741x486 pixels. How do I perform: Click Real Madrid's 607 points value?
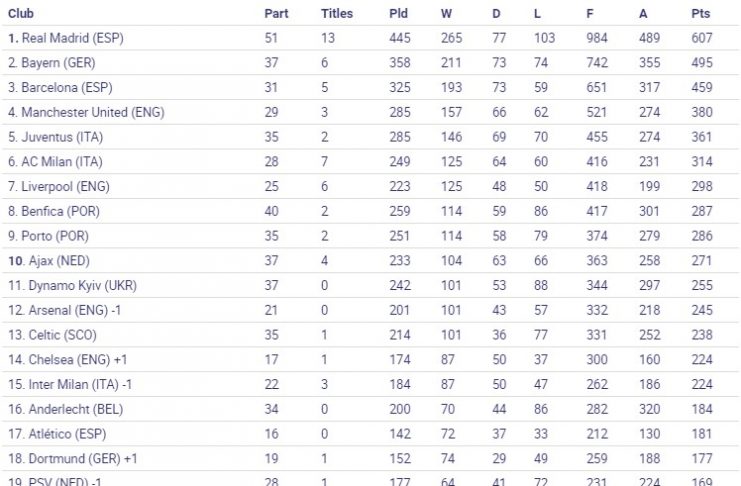[702, 38]
